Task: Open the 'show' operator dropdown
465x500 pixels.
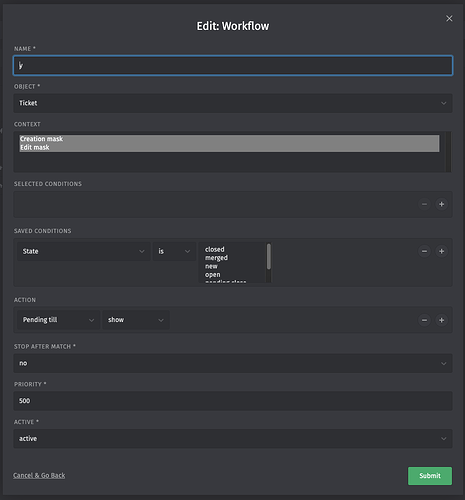Action: pos(136,320)
